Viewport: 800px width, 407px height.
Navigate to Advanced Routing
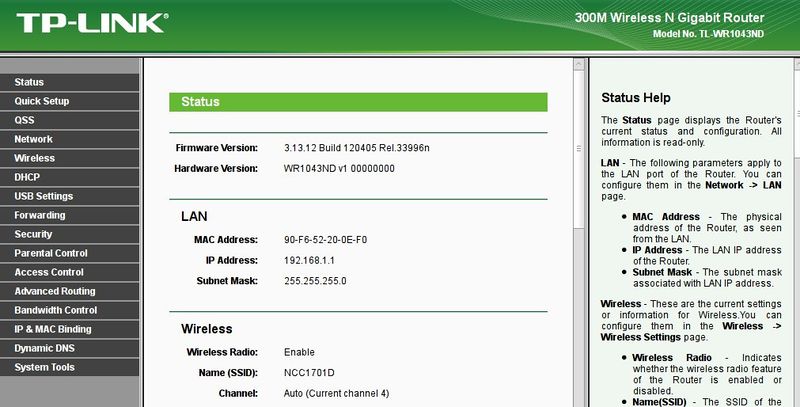pyautogui.click(x=55, y=291)
